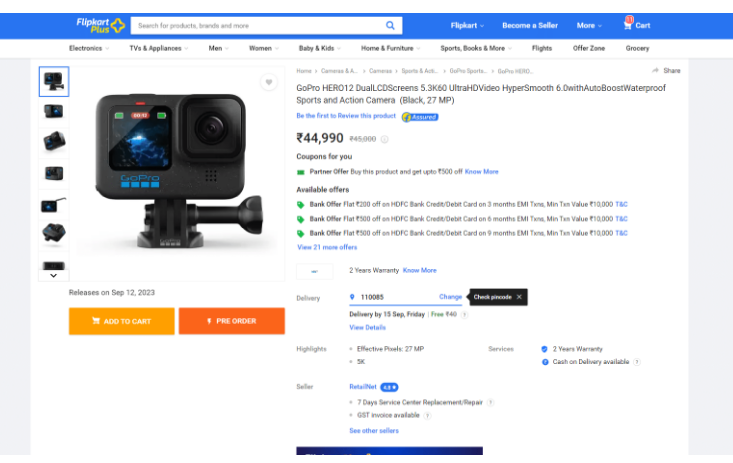Open the cart icon with badge

tap(628, 23)
